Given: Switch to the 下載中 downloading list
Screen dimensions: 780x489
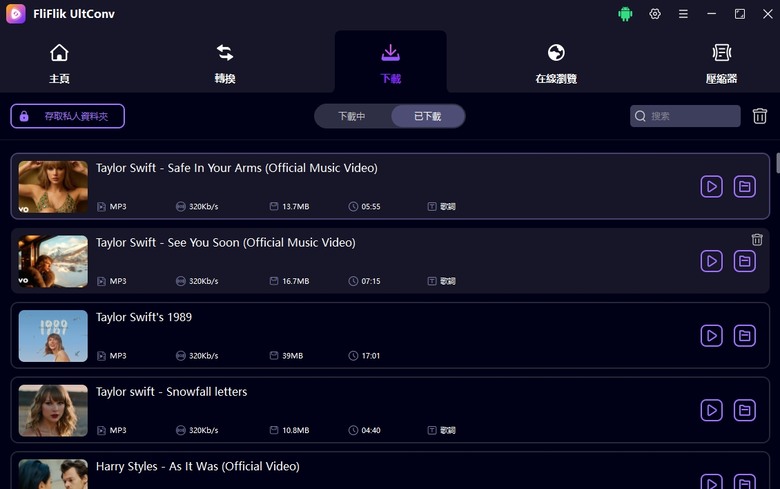Looking at the screenshot, I should [x=352, y=116].
